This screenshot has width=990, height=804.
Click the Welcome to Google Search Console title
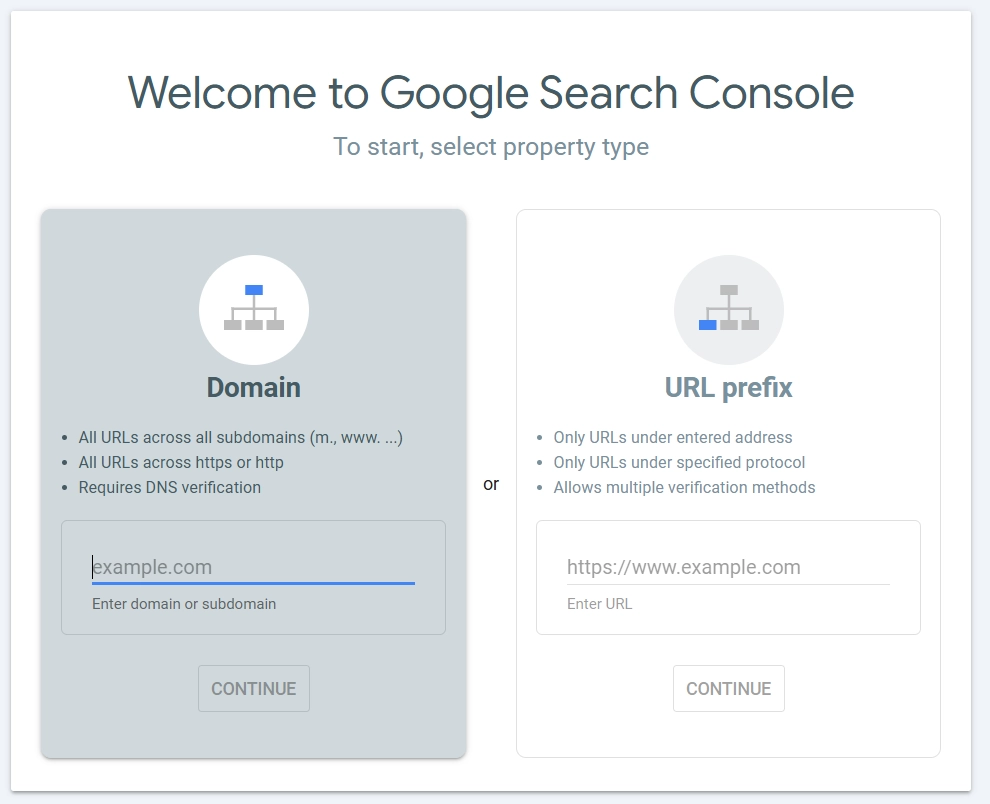[492, 93]
